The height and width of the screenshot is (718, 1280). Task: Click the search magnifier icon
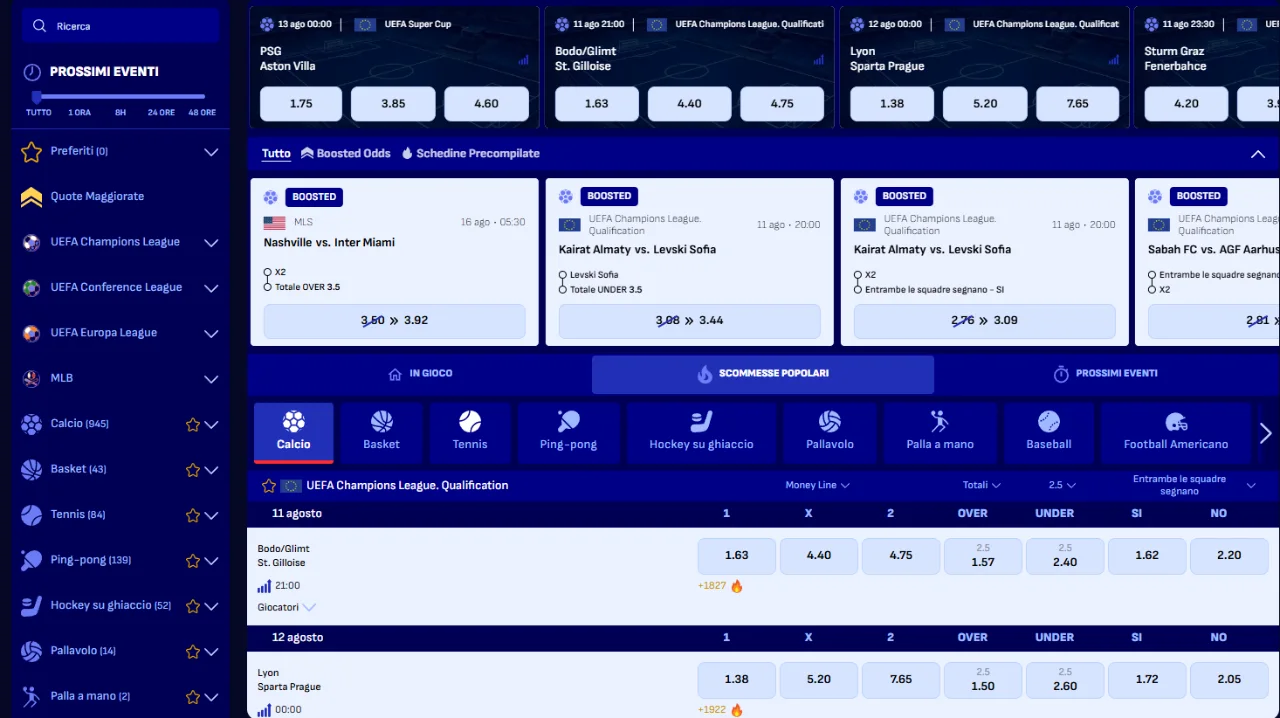click(40, 26)
